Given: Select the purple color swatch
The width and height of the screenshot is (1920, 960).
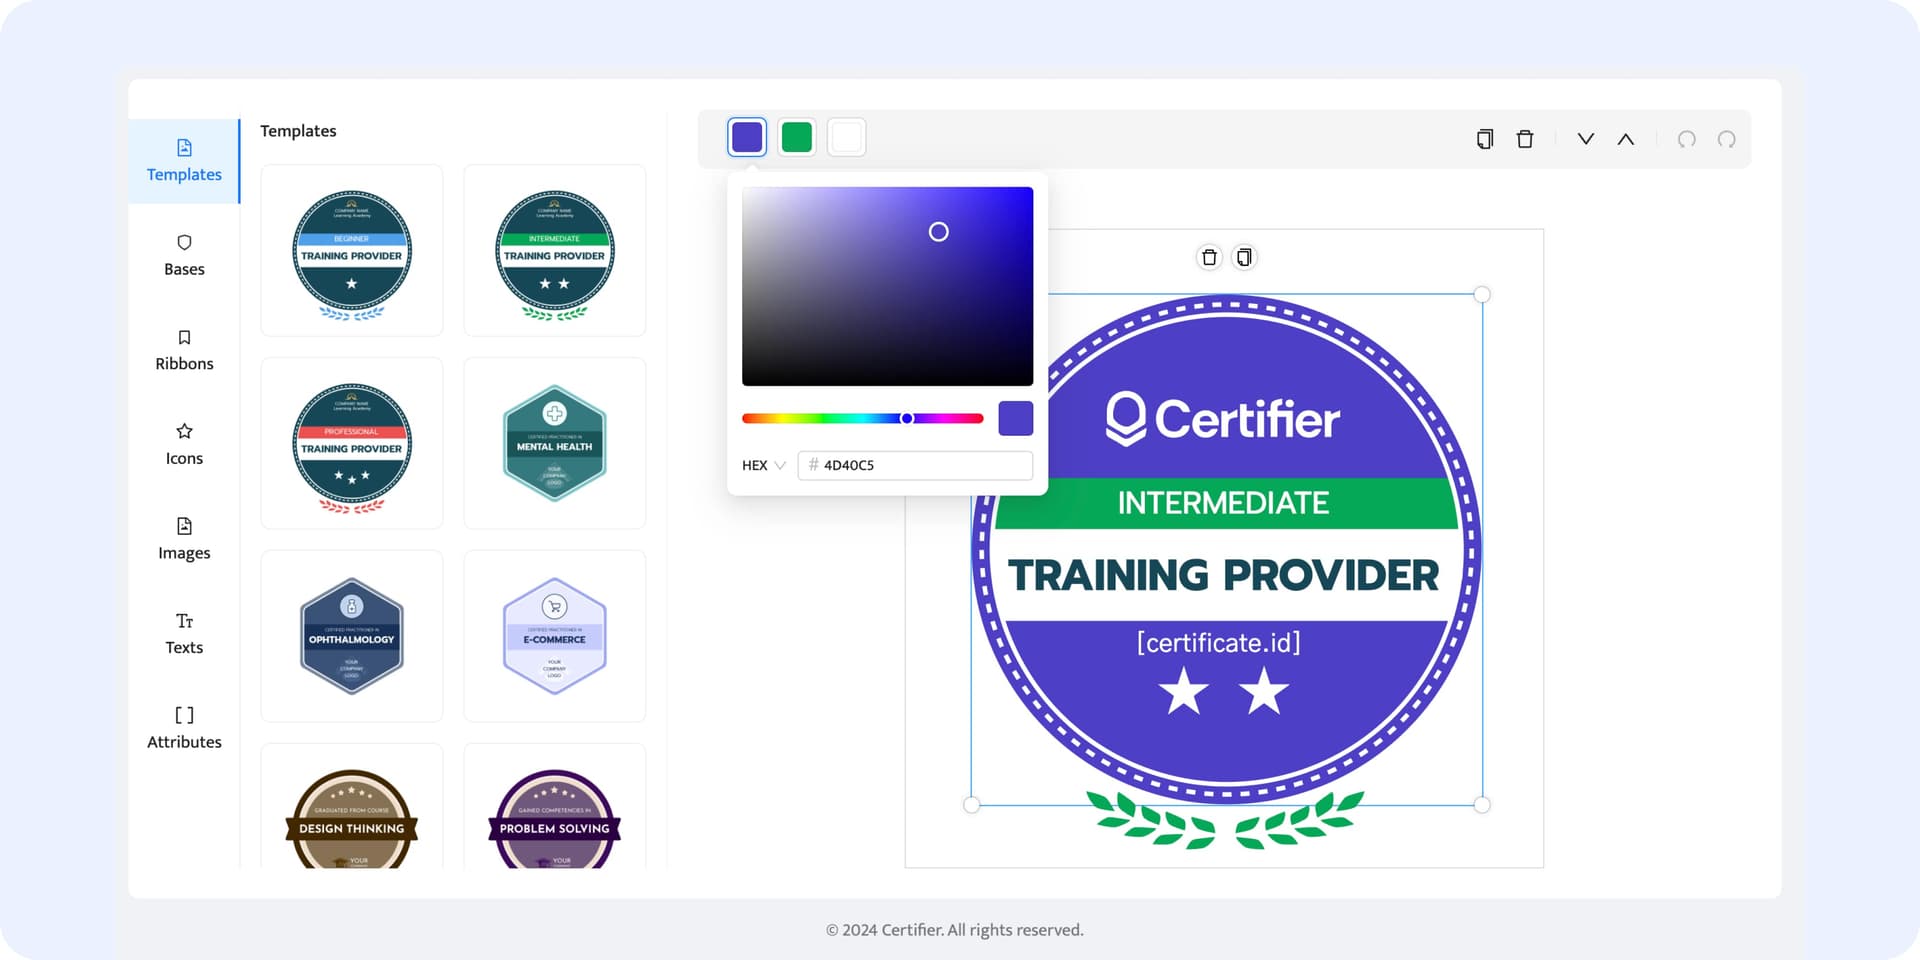Looking at the screenshot, I should click(x=747, y=137).
